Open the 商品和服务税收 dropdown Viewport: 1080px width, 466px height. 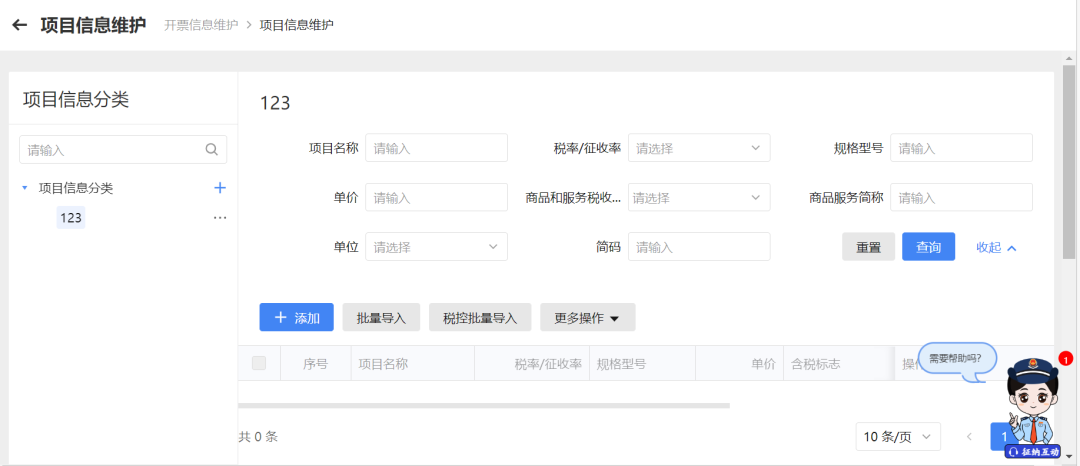[x=699, y=198]
